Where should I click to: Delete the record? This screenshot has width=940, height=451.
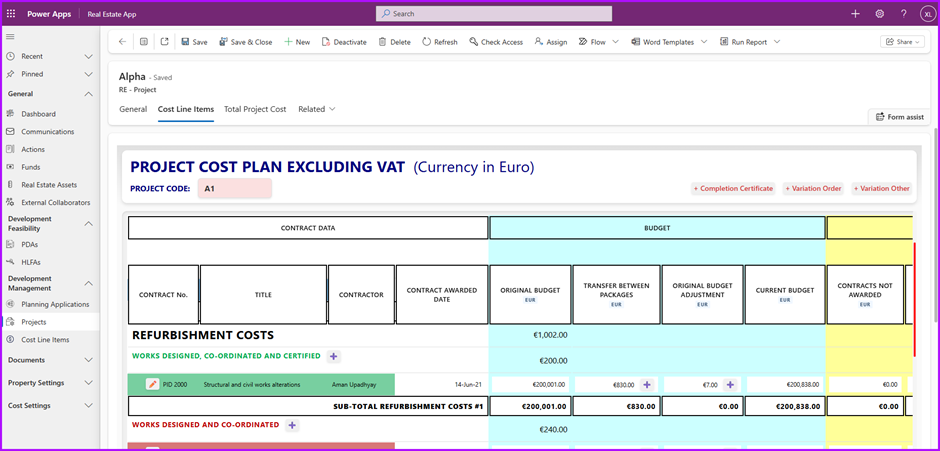click(x=394, y=42)
